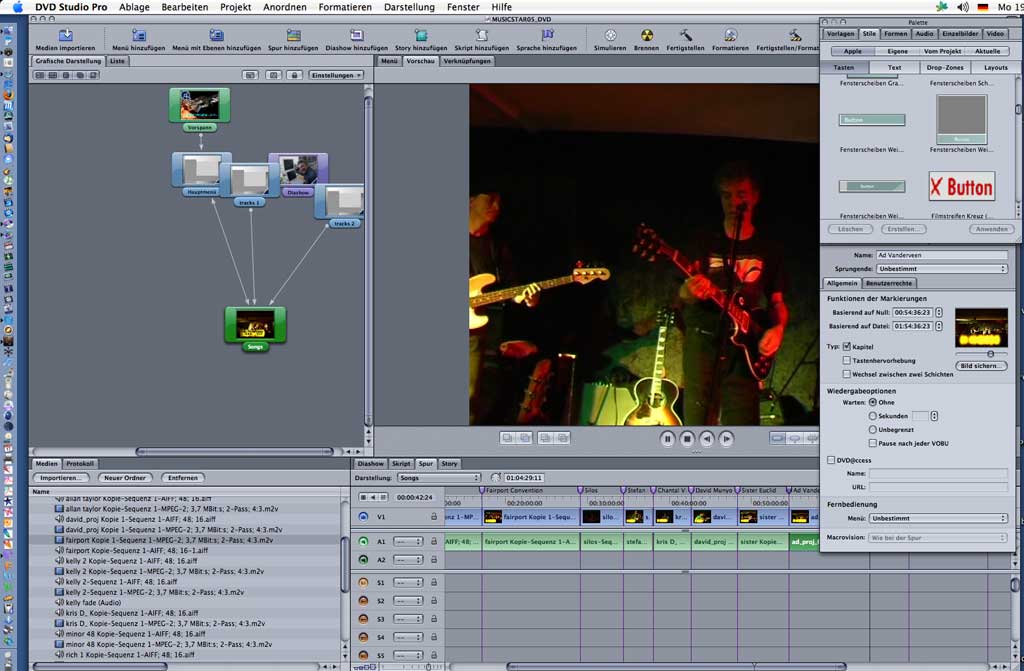Open the Projekt menu
The image size is (1024, 671).
pyautogui.click(x=236, y=7)
